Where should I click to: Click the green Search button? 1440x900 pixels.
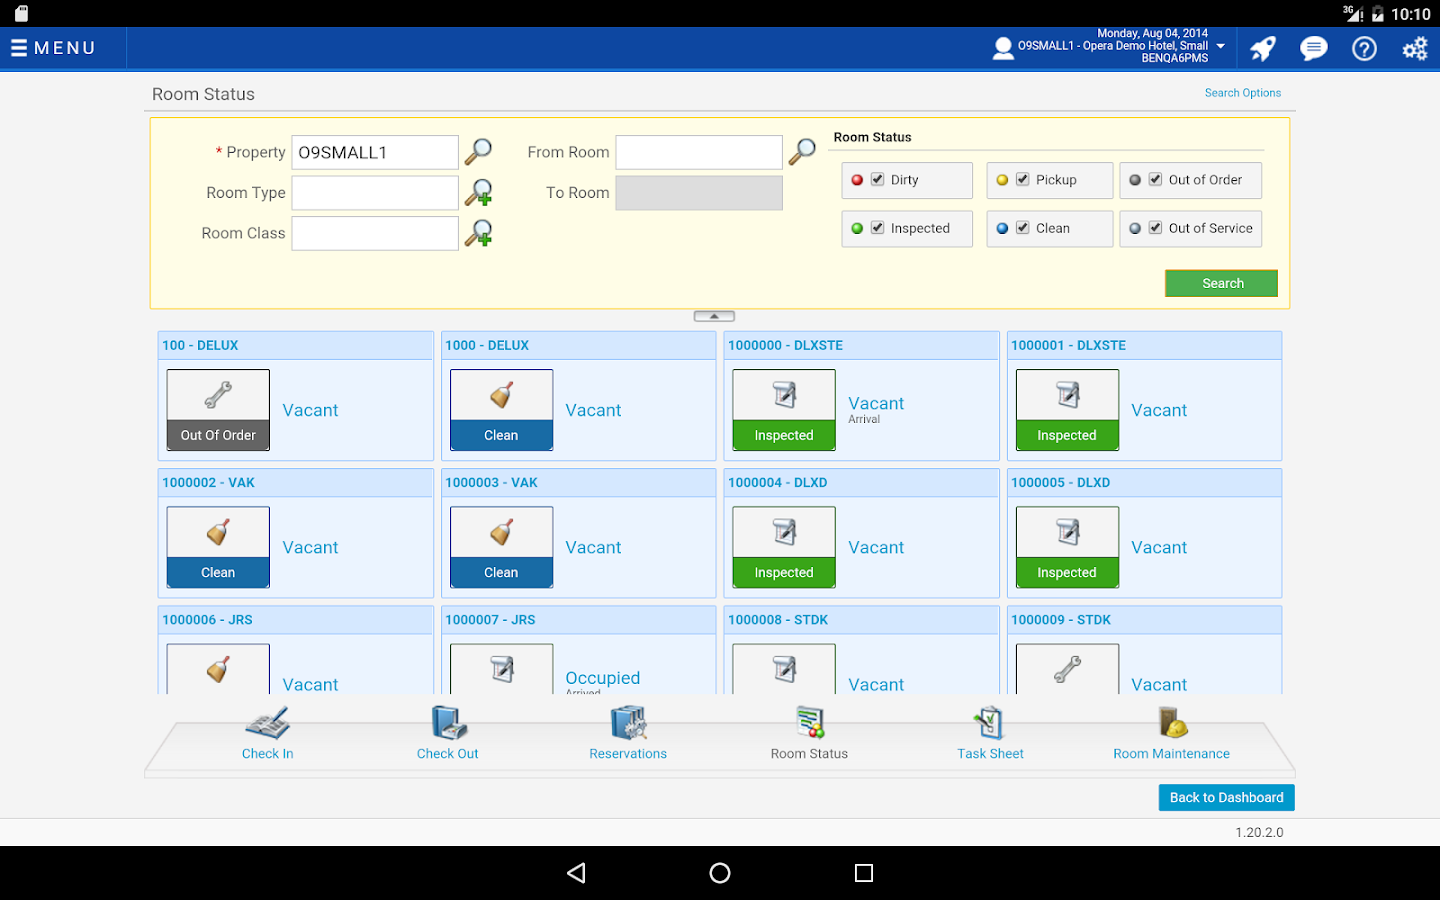point(1221,283)
